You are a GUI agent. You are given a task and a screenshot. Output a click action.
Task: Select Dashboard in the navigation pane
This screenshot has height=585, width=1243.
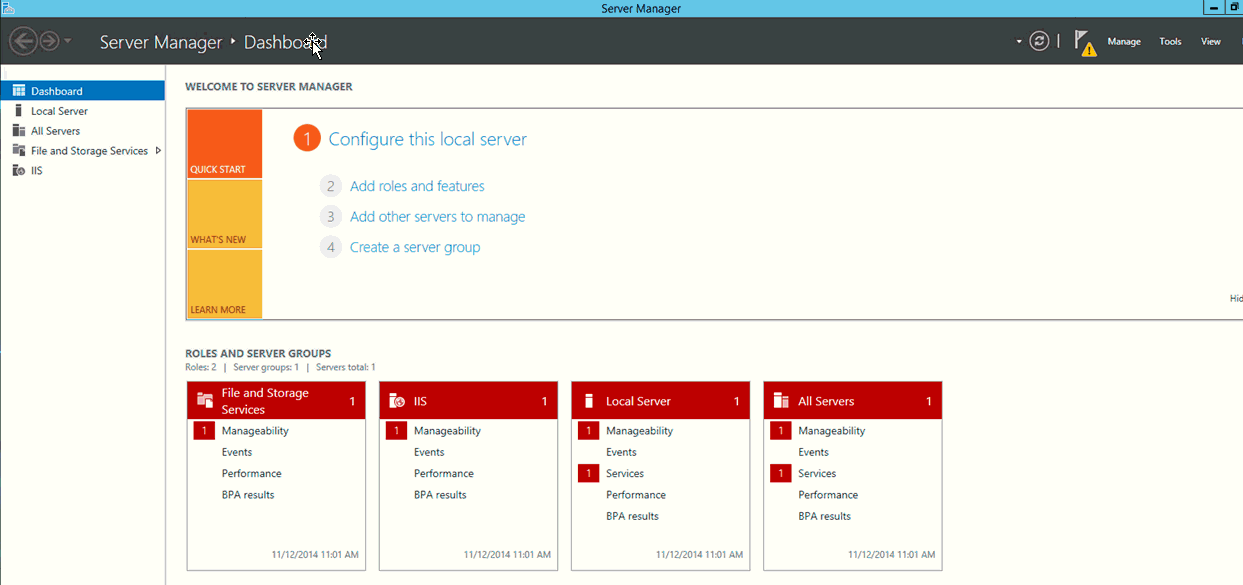(83, 91)
